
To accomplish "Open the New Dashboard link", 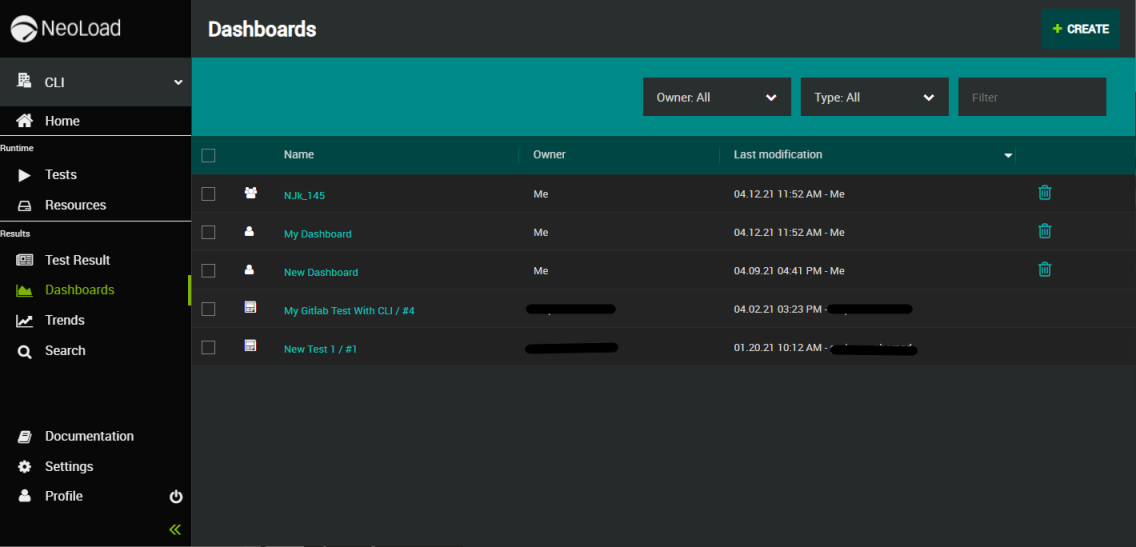I will (x=321, y=272).
